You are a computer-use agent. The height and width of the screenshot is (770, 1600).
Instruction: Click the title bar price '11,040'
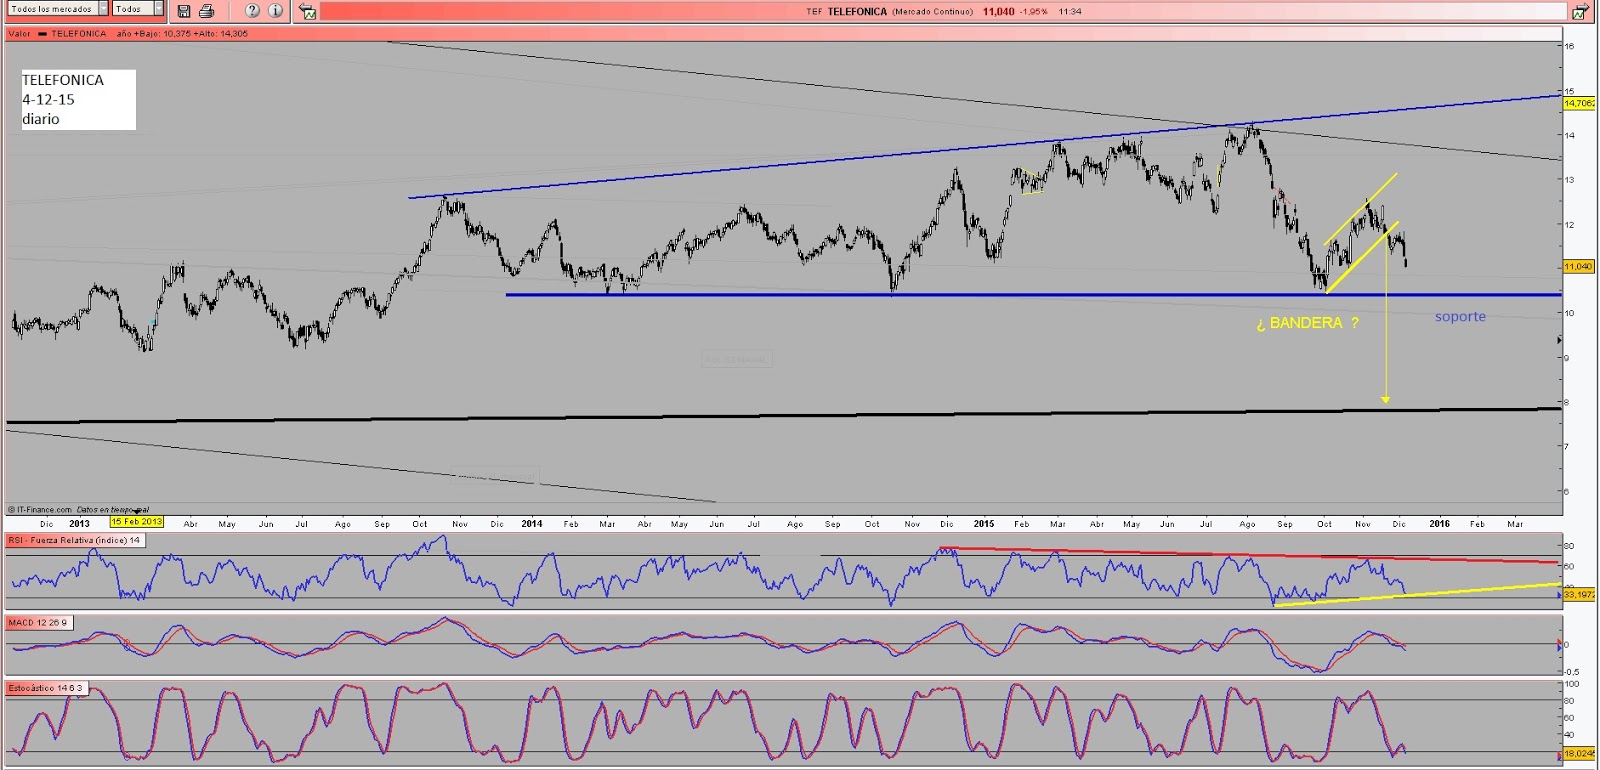click(x=998, y=12)
